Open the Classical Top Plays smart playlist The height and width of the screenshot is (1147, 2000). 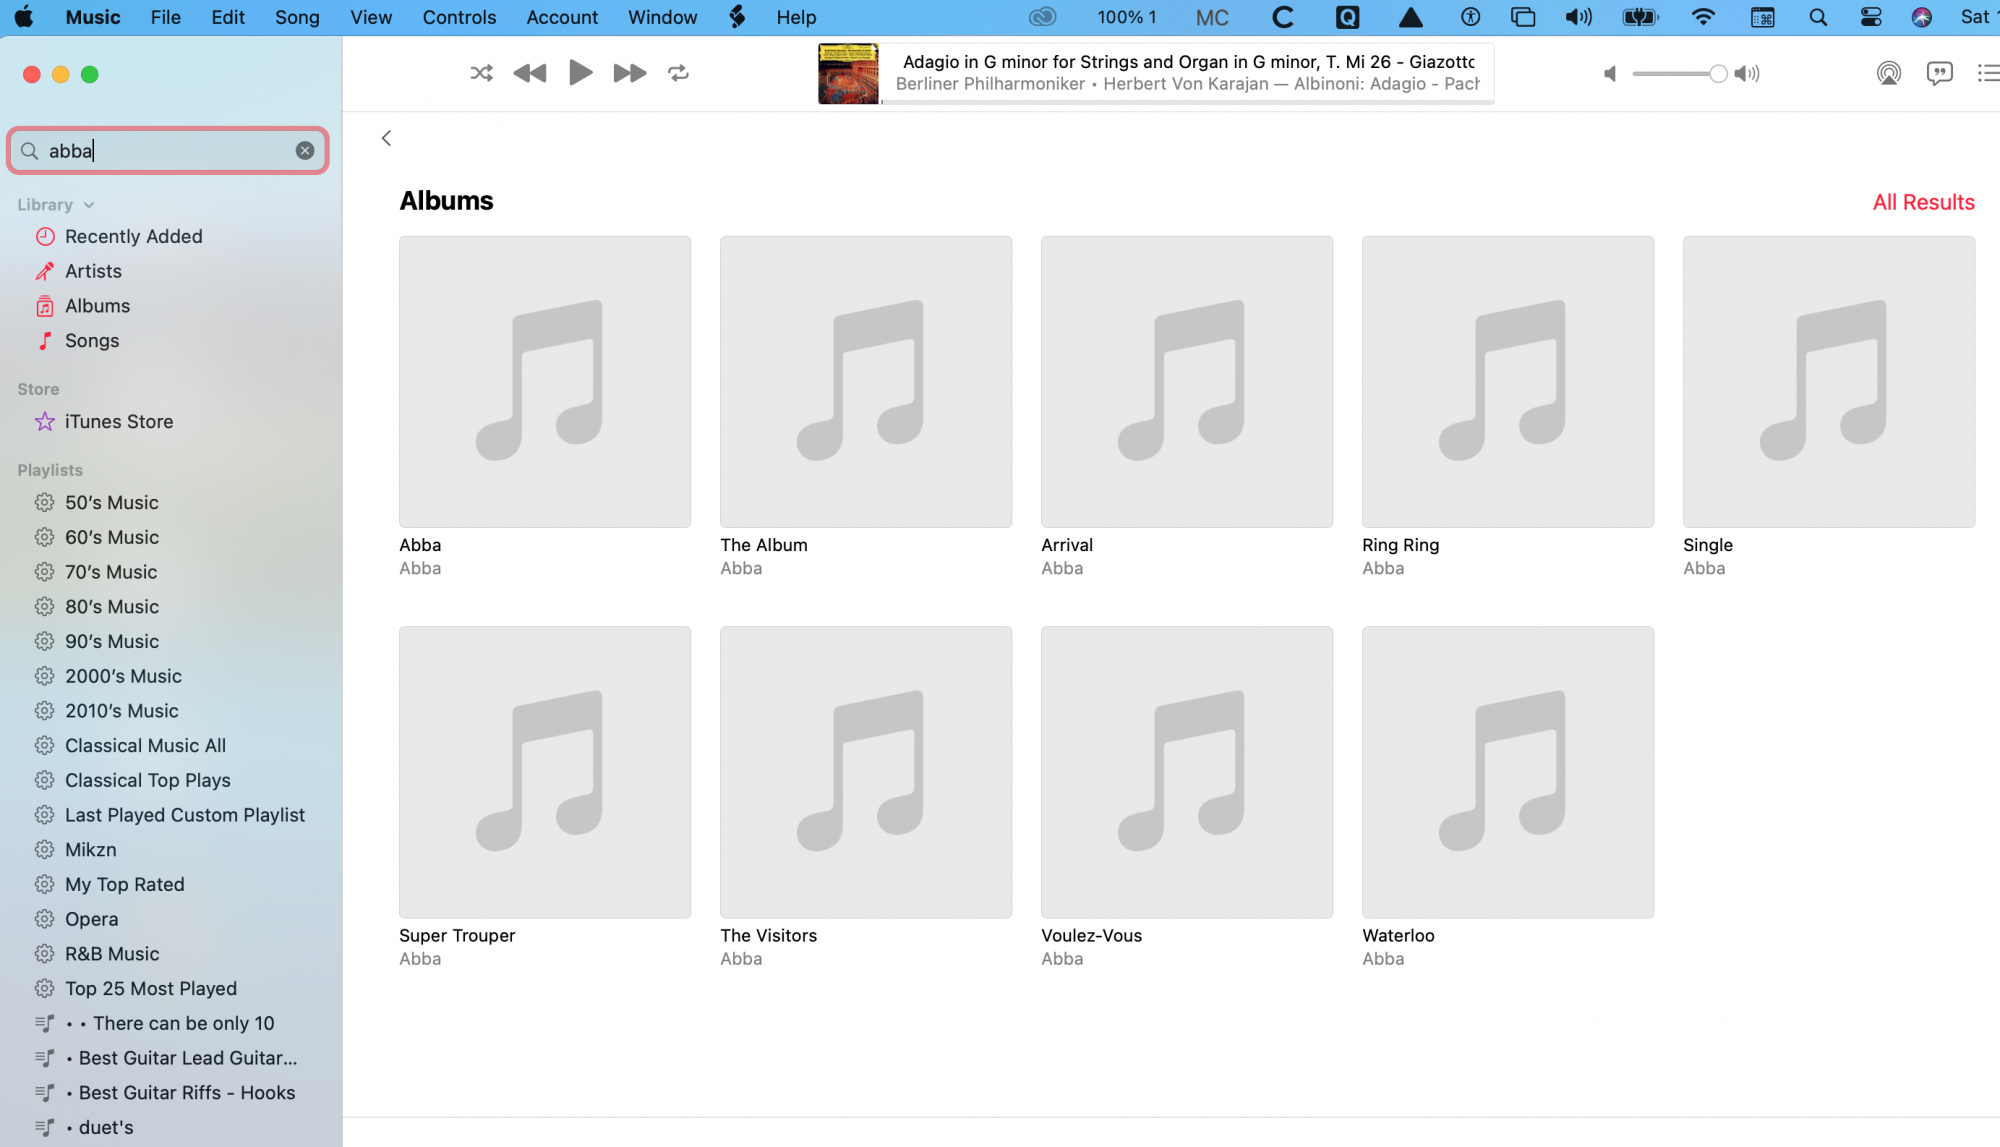click(x=147, y=780)
